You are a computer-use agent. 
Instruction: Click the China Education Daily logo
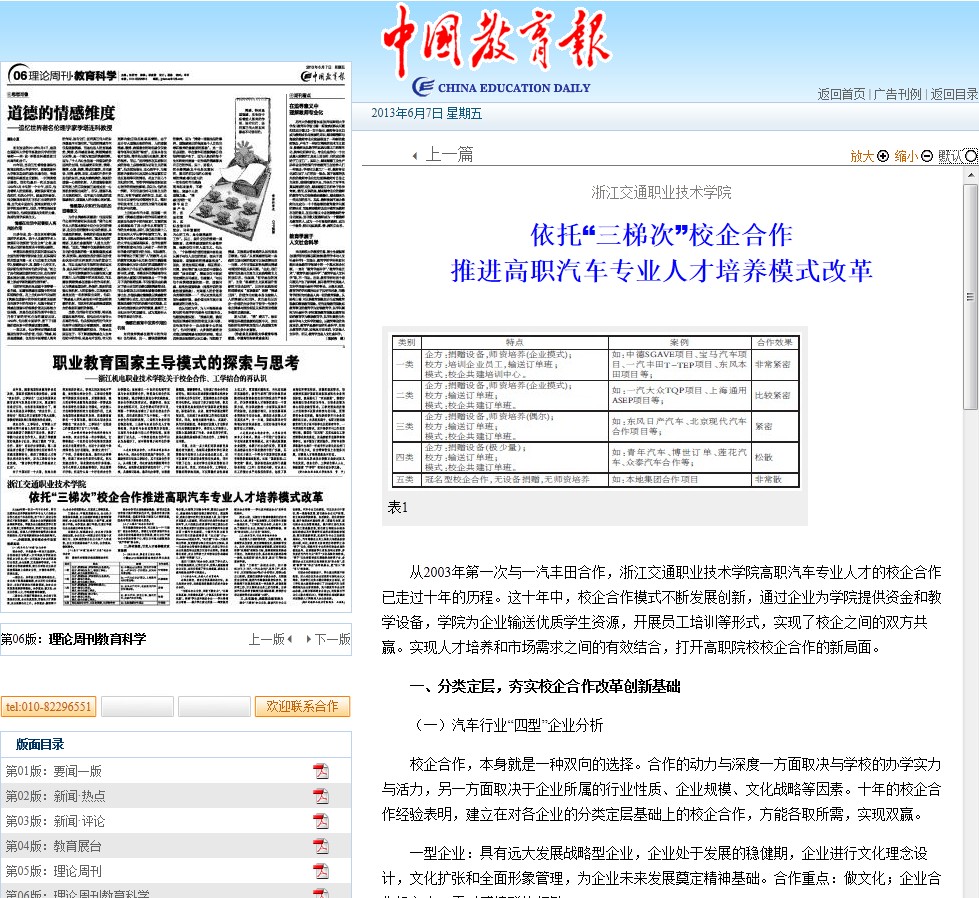(x=496, y=51)
